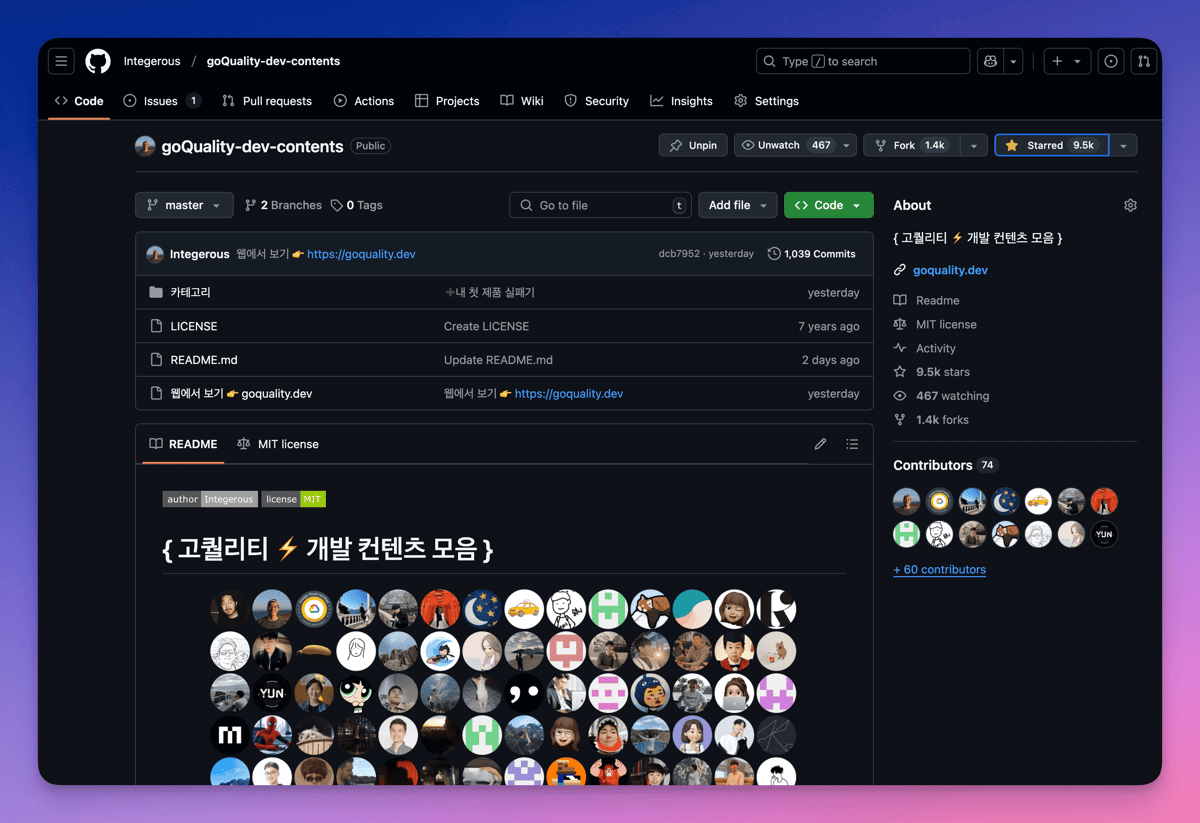Open Copilot chat icon in header
Image resolution: width=1200 pixels, height=823 pixels.
point(990,61)
